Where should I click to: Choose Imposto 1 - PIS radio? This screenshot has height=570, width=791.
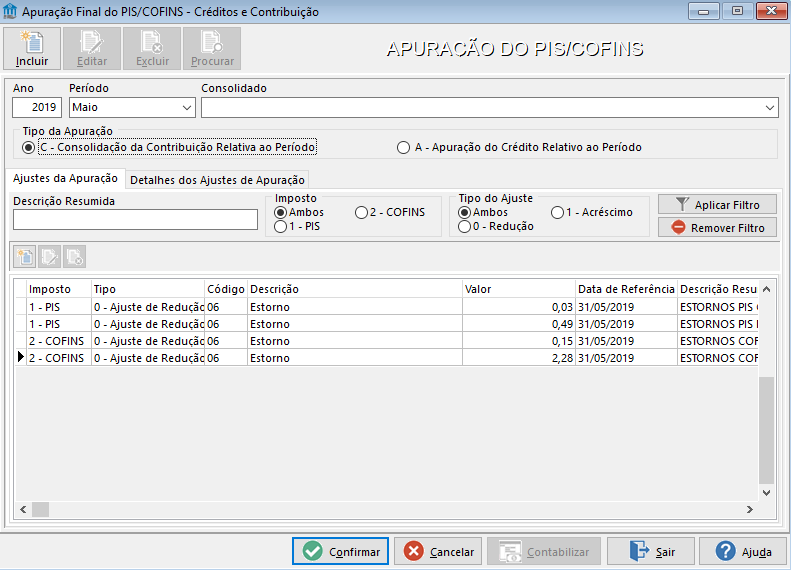pos(280,226)
